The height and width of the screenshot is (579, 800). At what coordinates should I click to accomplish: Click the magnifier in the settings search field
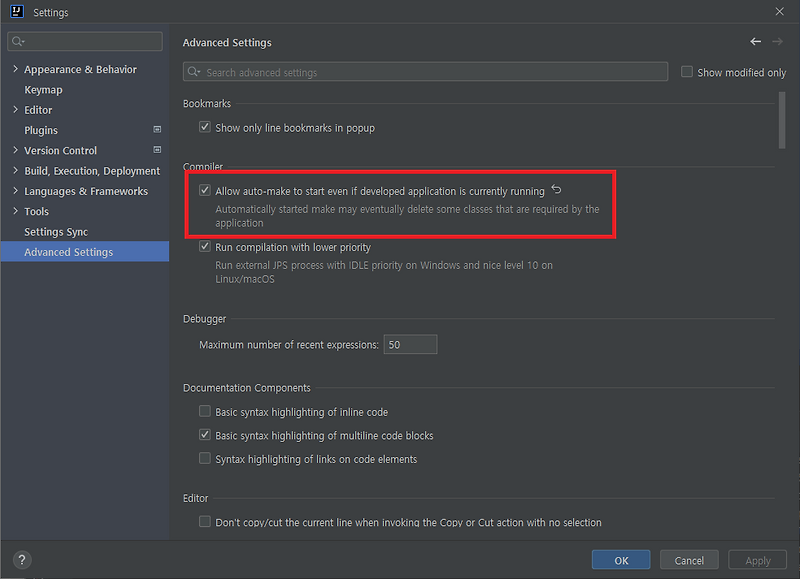pyautogui.click(x=18, y=41)
